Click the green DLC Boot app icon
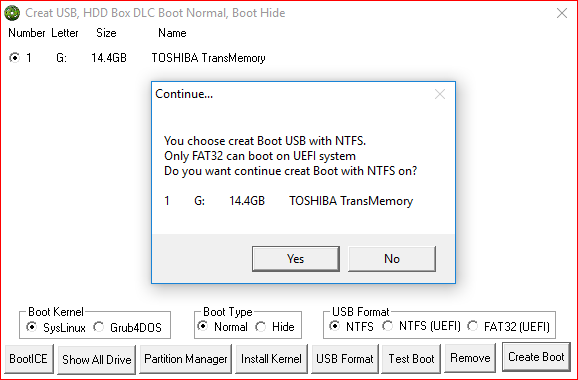 click(x=12, y=13)
